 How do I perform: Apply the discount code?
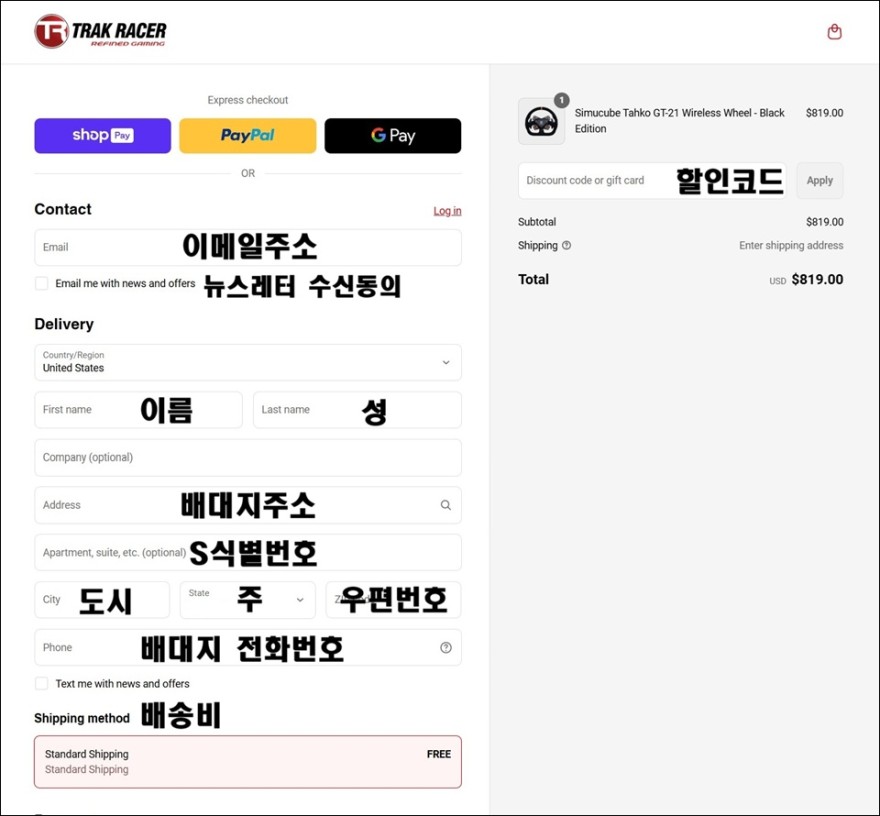819,180
